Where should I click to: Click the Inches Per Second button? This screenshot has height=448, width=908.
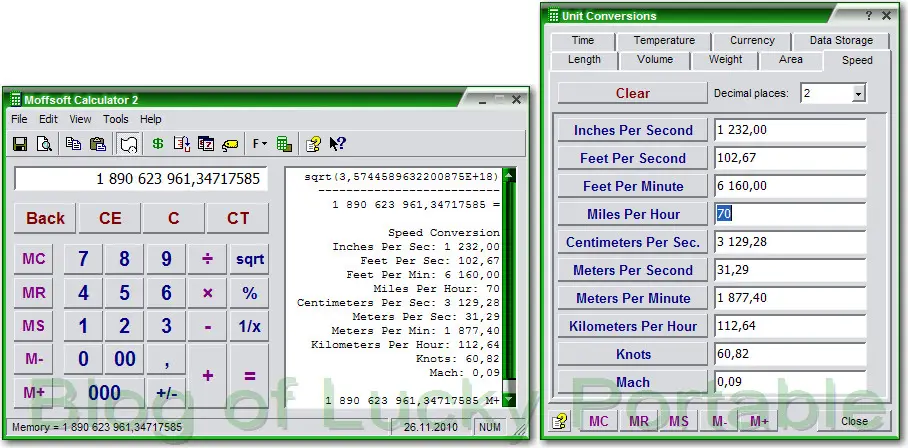click(632, 130)
